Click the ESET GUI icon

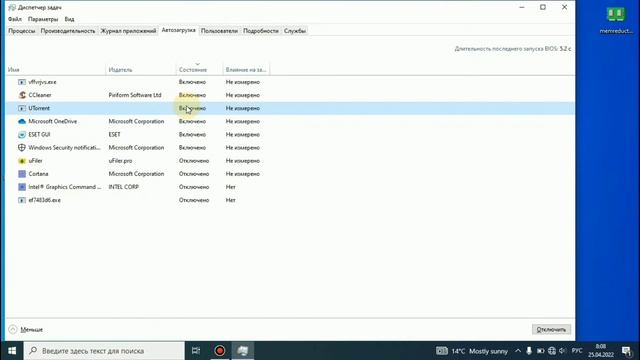click(x=22, y=134)
